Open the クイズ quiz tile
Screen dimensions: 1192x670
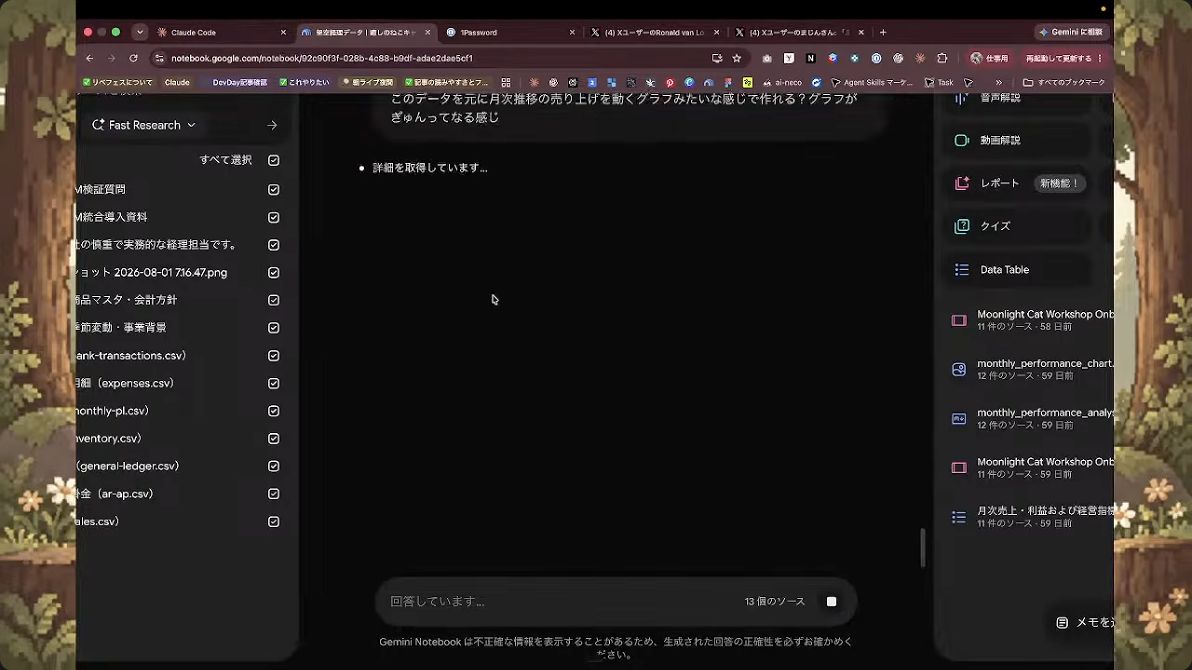[1018, 226]
